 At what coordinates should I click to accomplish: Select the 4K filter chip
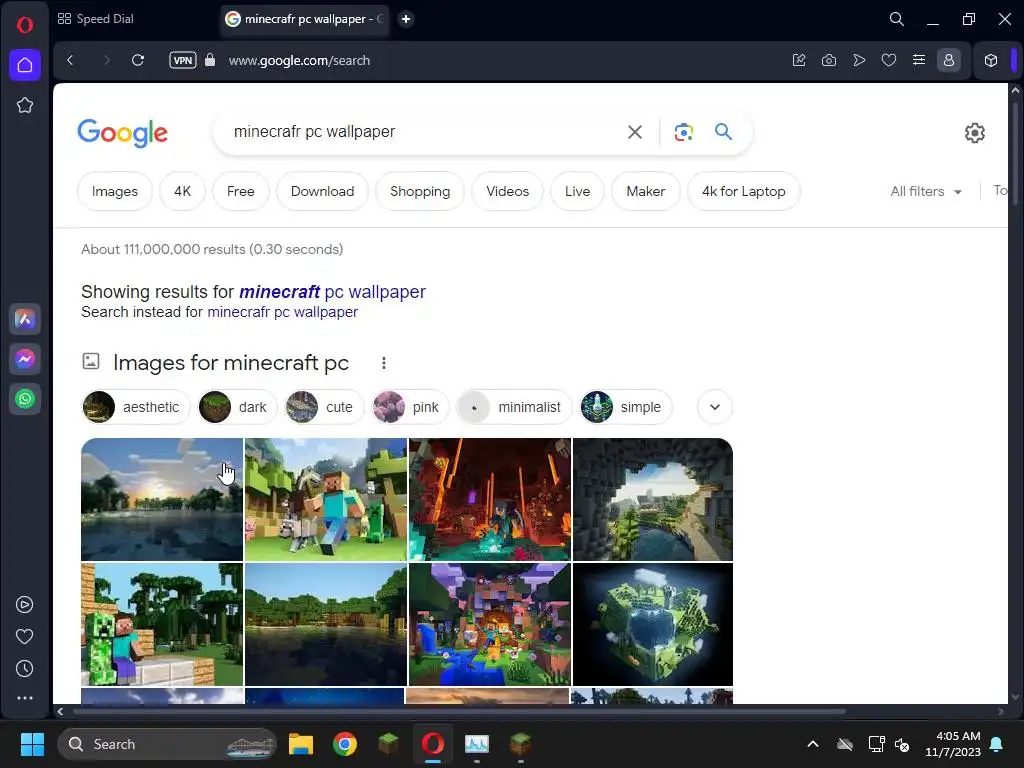[182, 191]
